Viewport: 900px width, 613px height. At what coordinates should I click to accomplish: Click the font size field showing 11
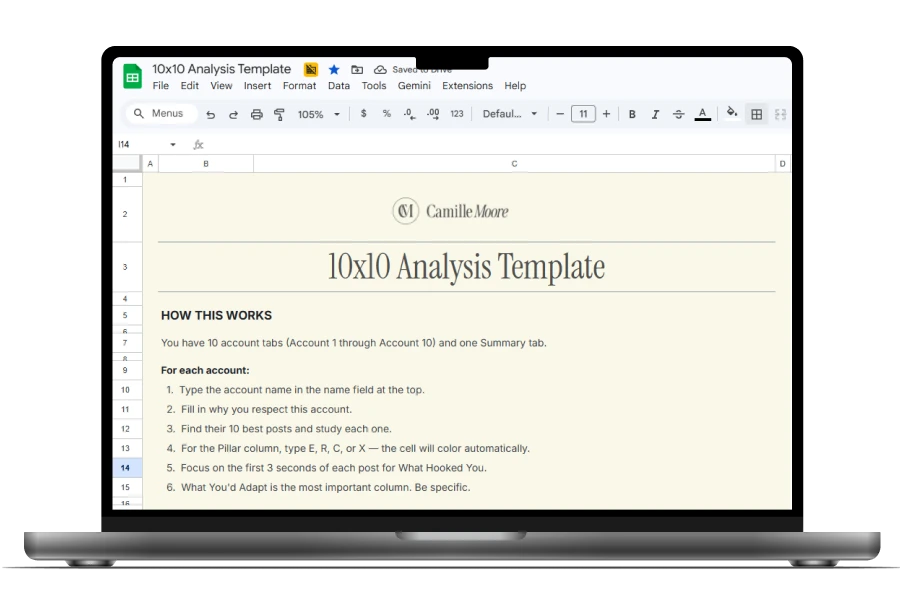[x=583, y=114]
